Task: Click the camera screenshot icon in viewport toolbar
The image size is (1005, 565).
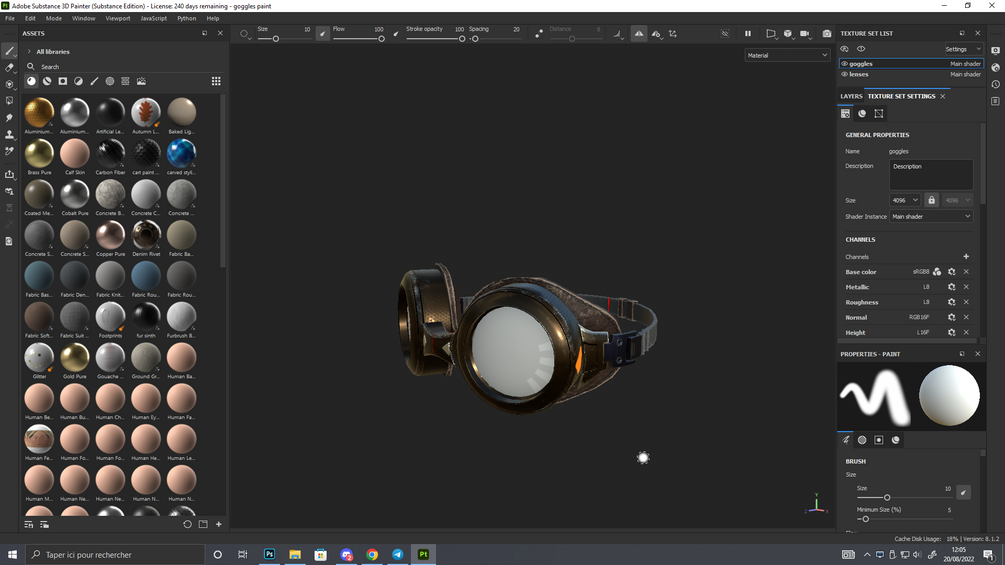Action: tap(826, 34)
